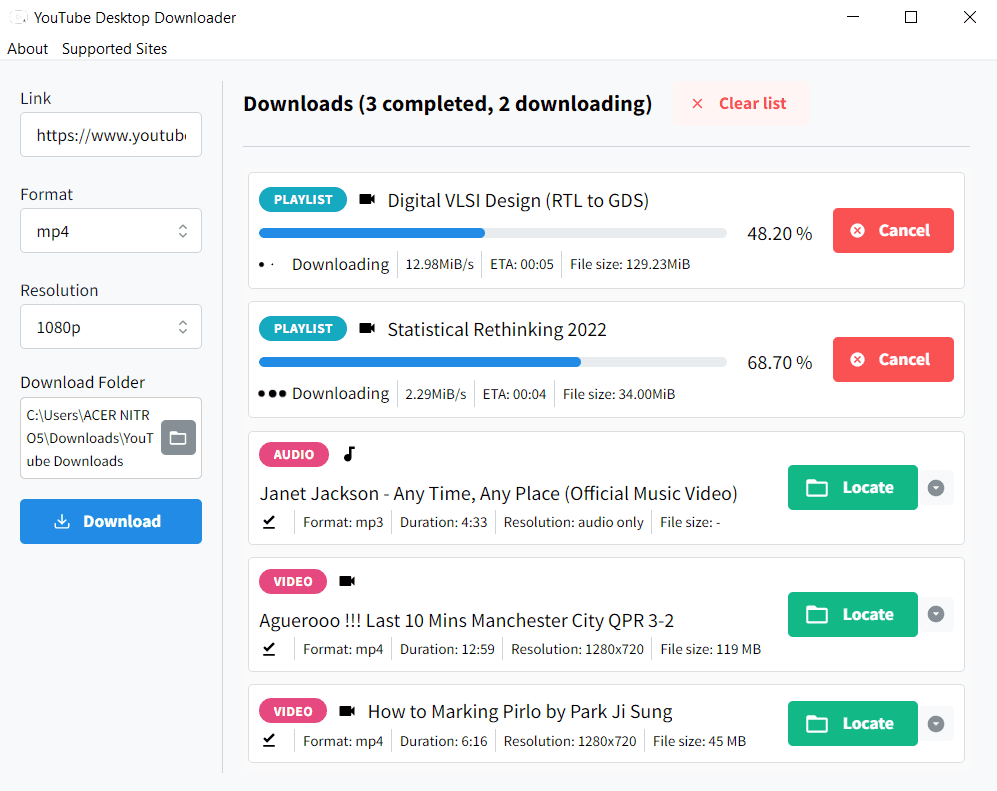Click camera icon beside Statistical Rethinking 2022

point(367,329)
